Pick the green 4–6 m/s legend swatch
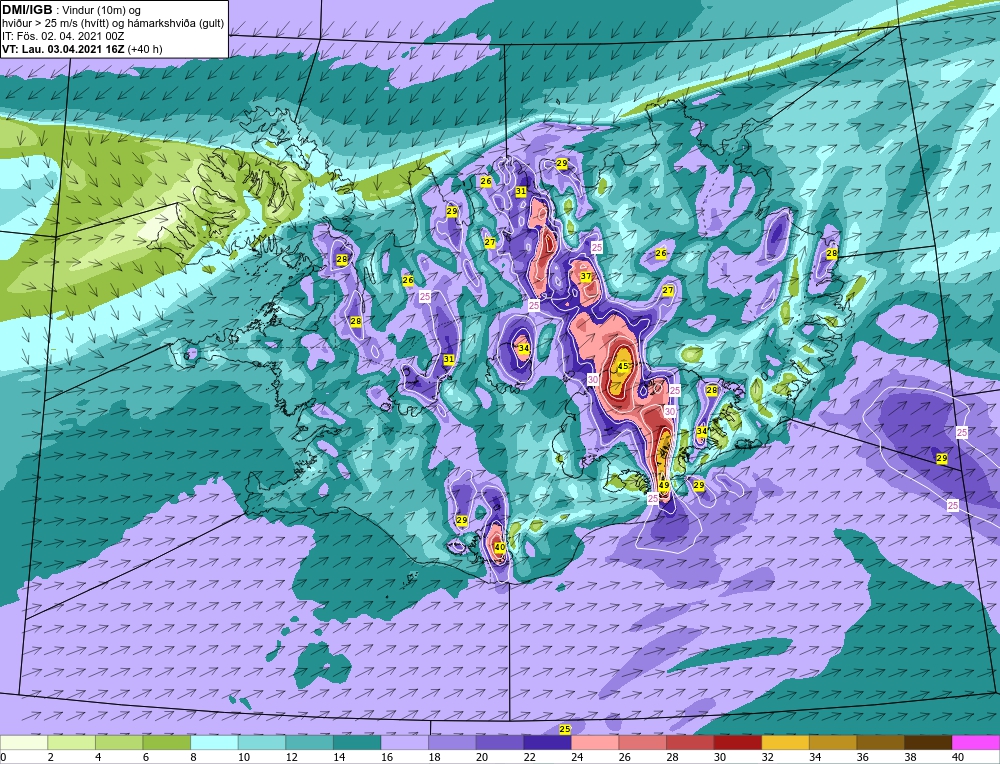Viewport: 1000px width, 764px height. (x=119, y=743)
